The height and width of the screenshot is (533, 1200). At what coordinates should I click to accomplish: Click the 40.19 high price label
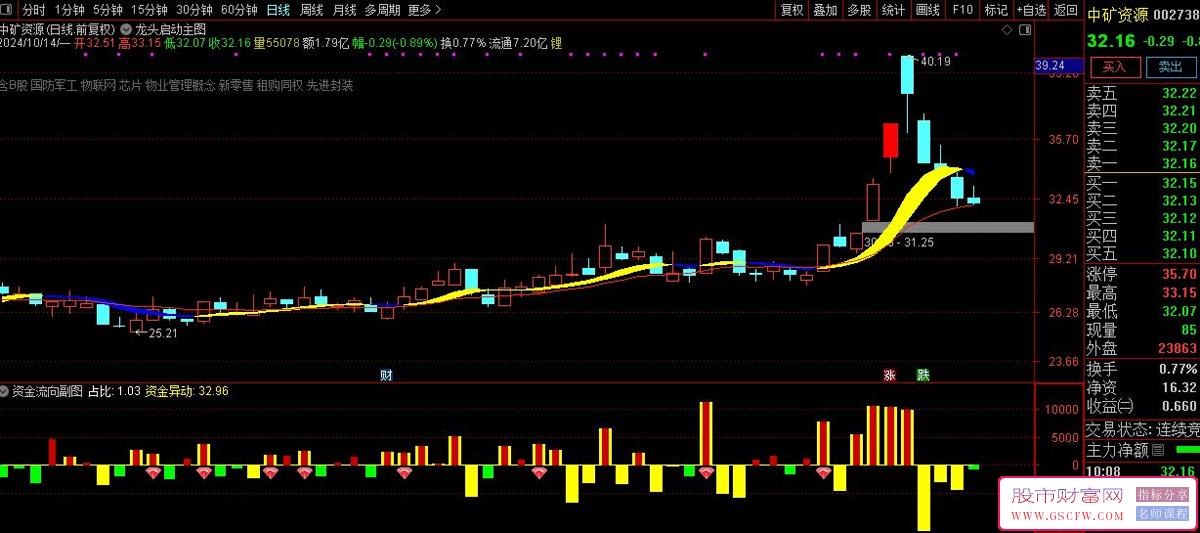click(x=936, y=61)
